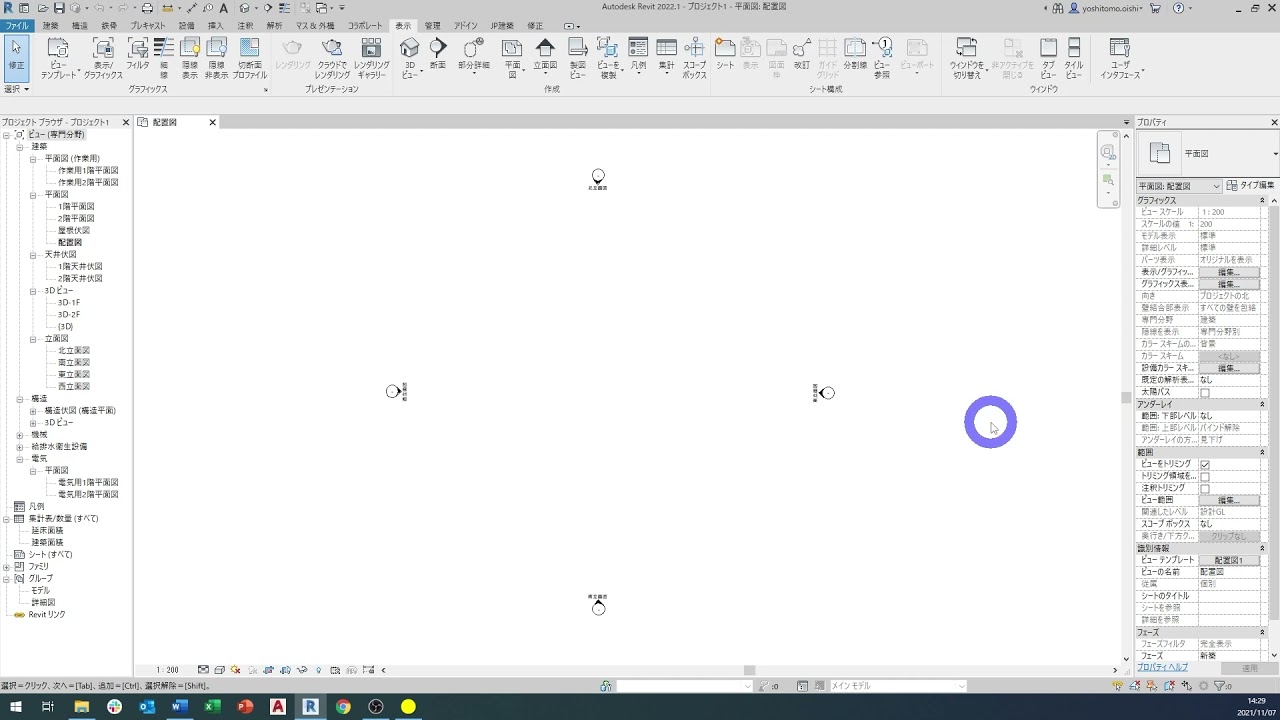Uncheck Crop View (ビューをトリミング) checkbox
The width and height of the screenshot is (1280, 720).
(x=1205, y=464)
